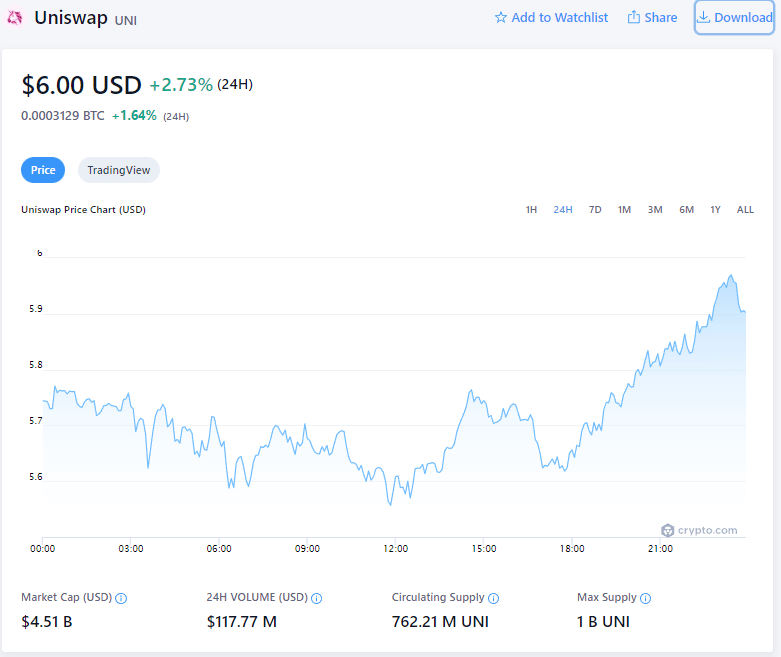The height and width of the screenshot is (657, 781).
Task: Click the Uniswap Price Chart (USD) title
Action: (83, 210)
